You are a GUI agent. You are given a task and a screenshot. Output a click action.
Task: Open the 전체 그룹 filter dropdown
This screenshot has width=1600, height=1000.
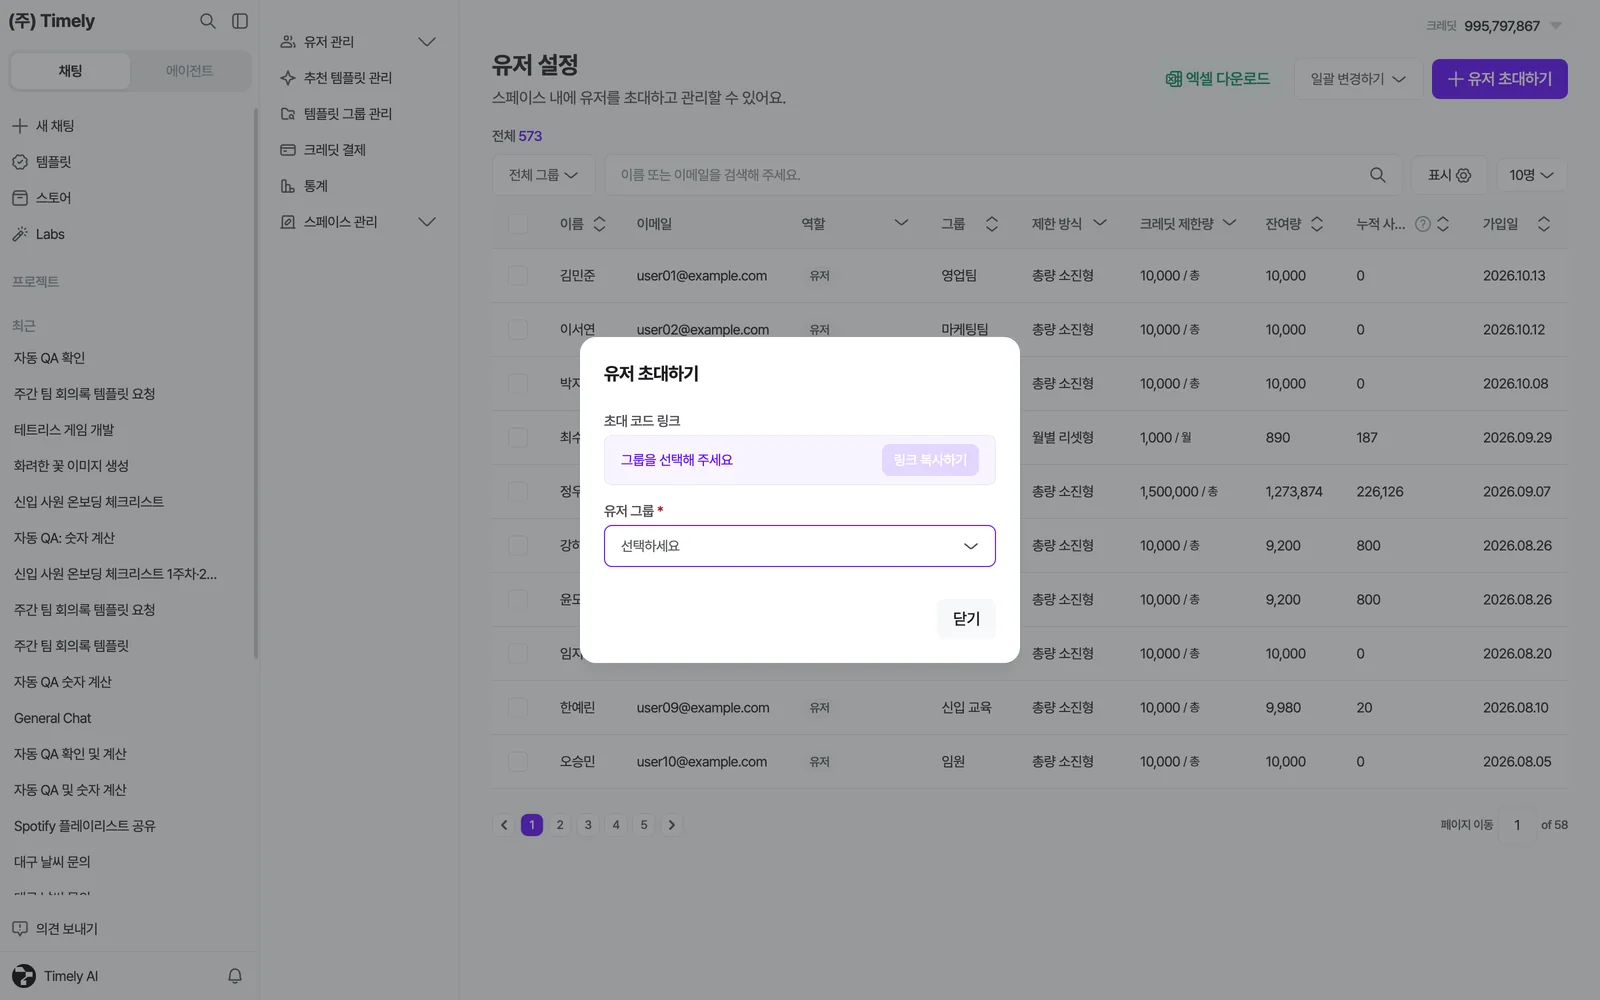click(543, 175)
